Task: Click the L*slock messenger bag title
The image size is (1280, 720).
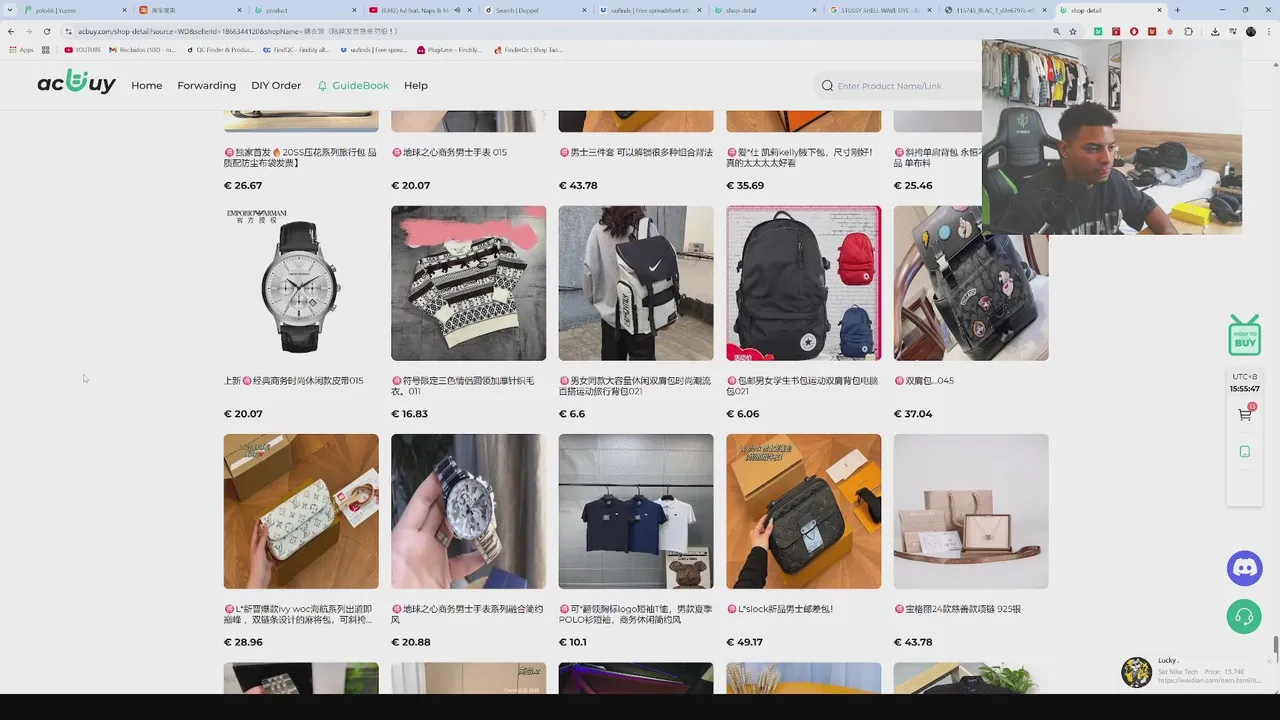Action: tap(780, 609)
